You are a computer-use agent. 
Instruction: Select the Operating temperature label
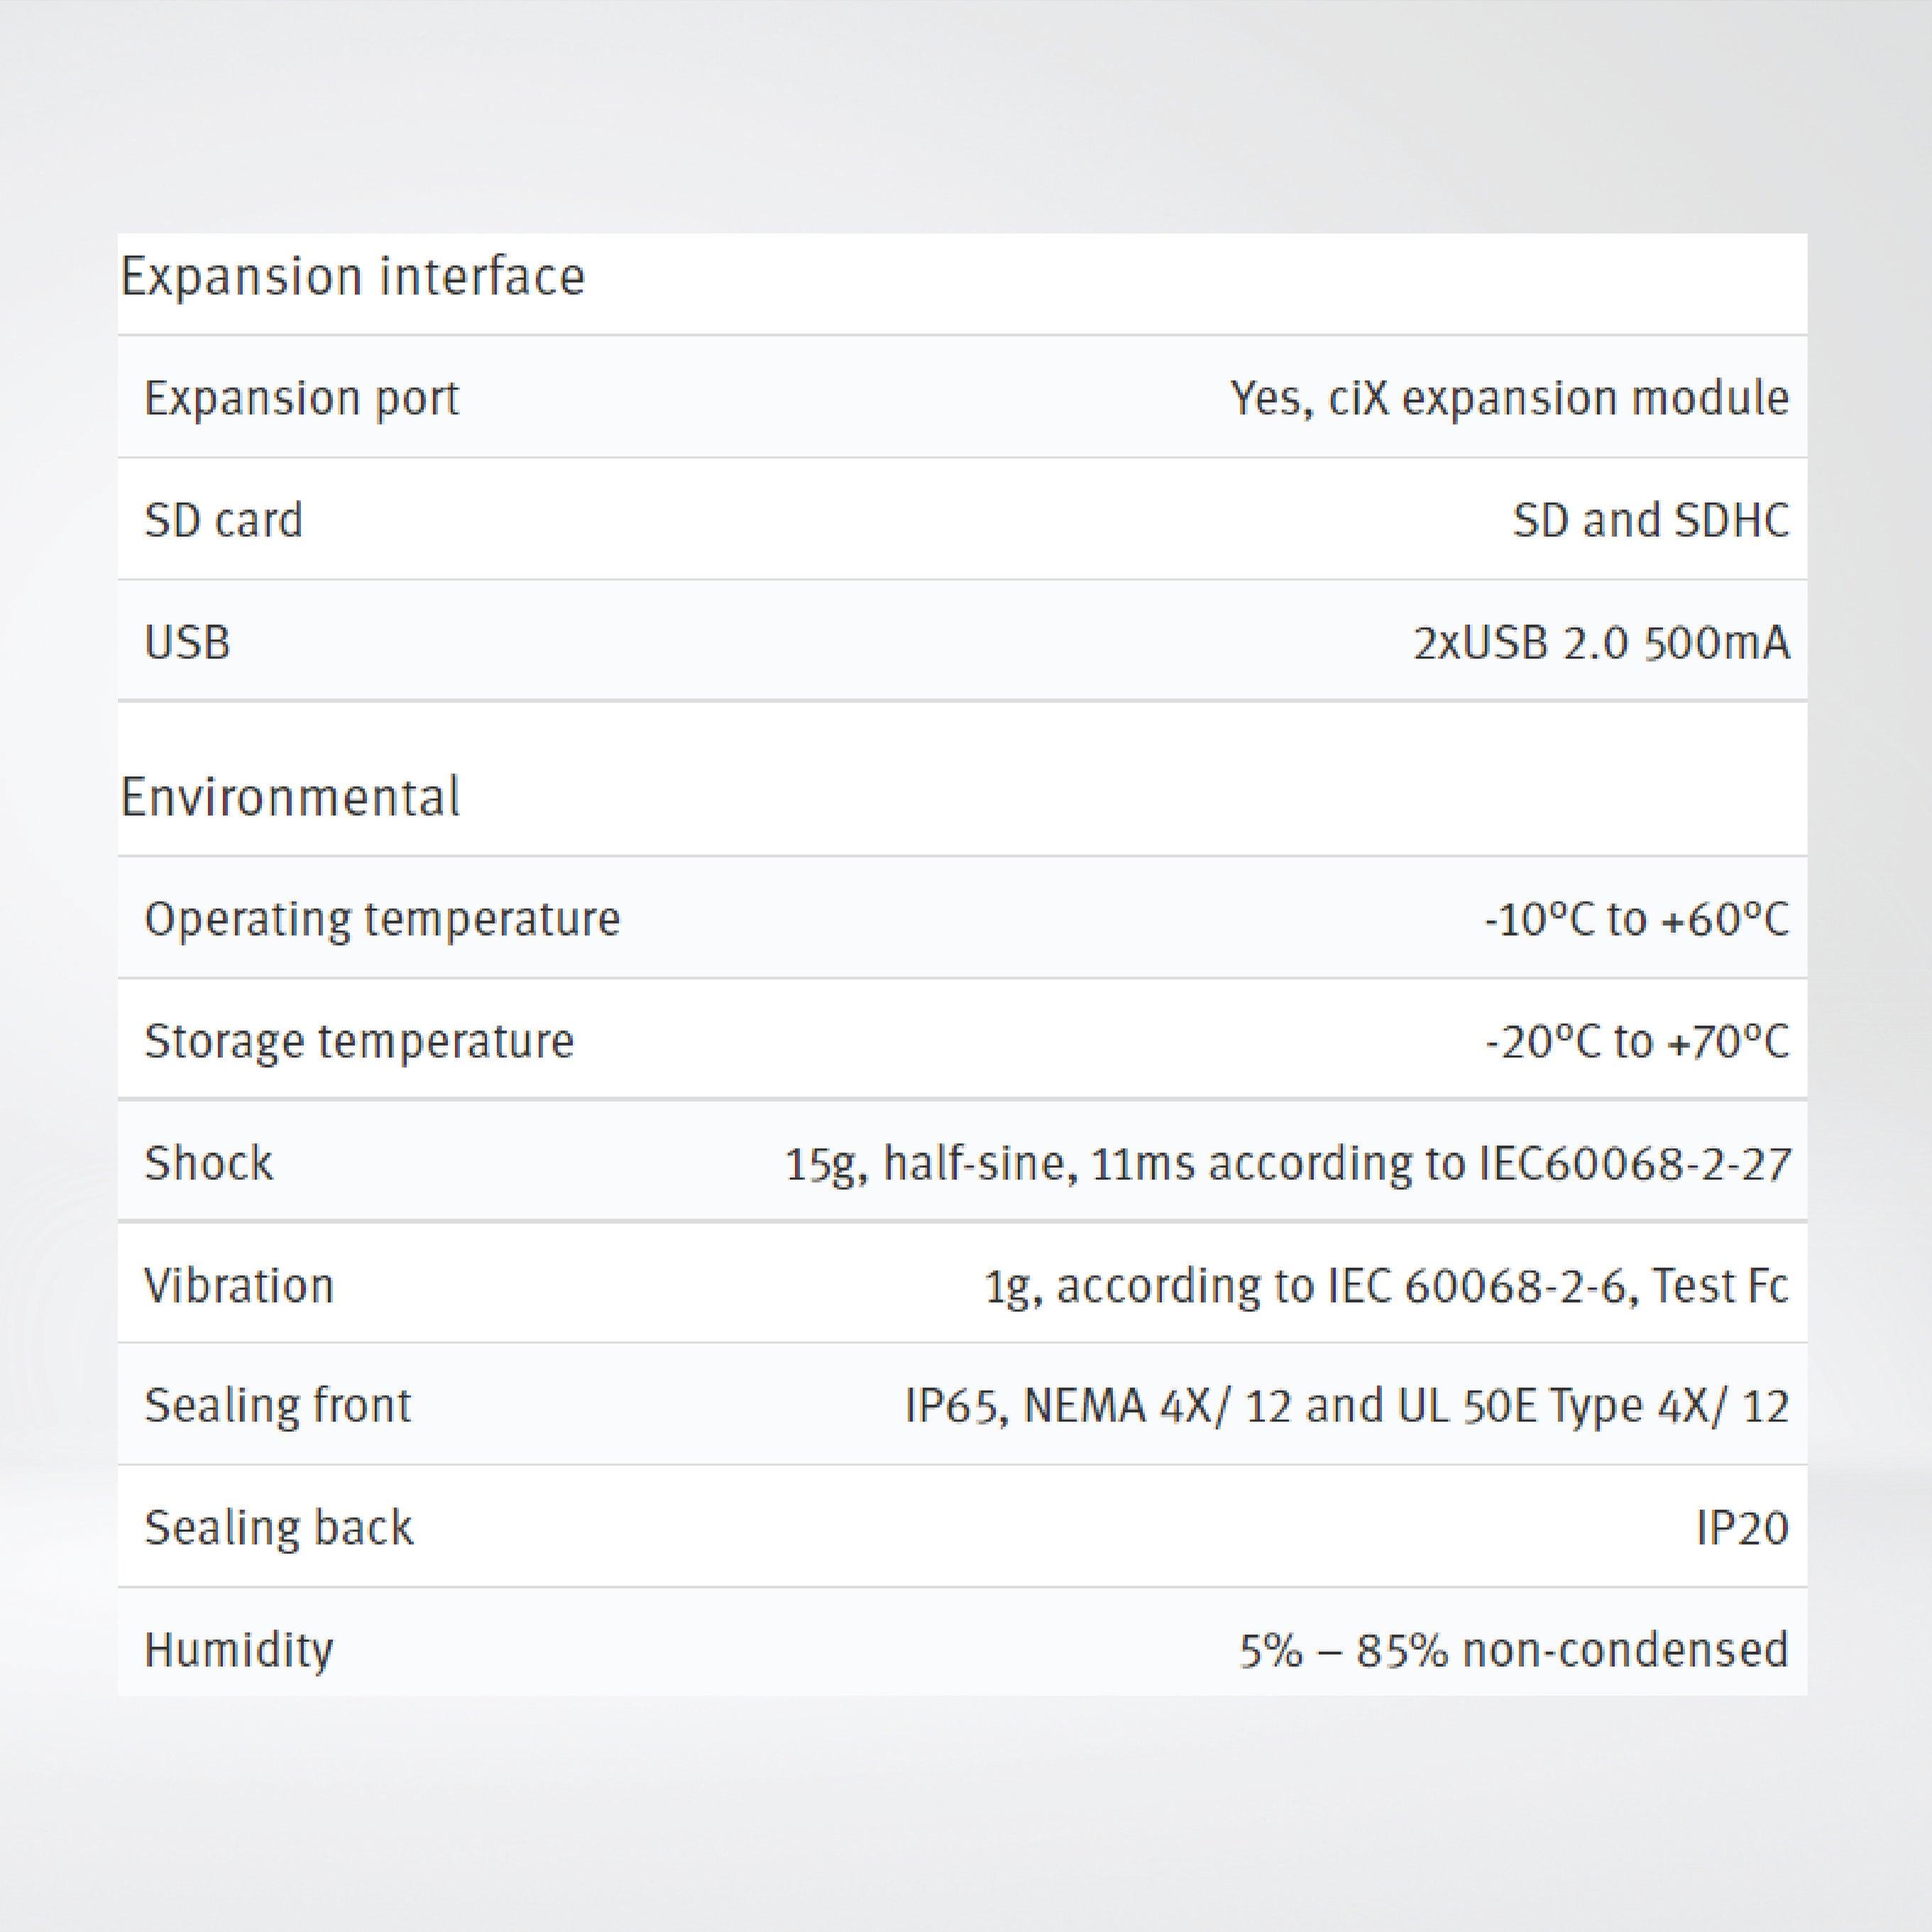click(x=382, y=919)
